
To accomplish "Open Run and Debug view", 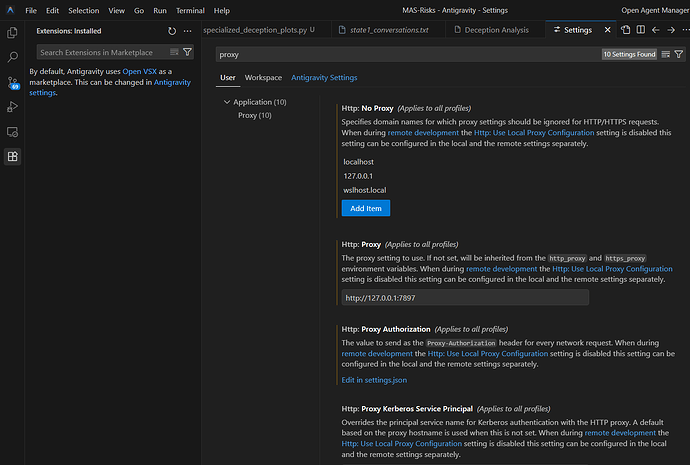I will 12,107.
